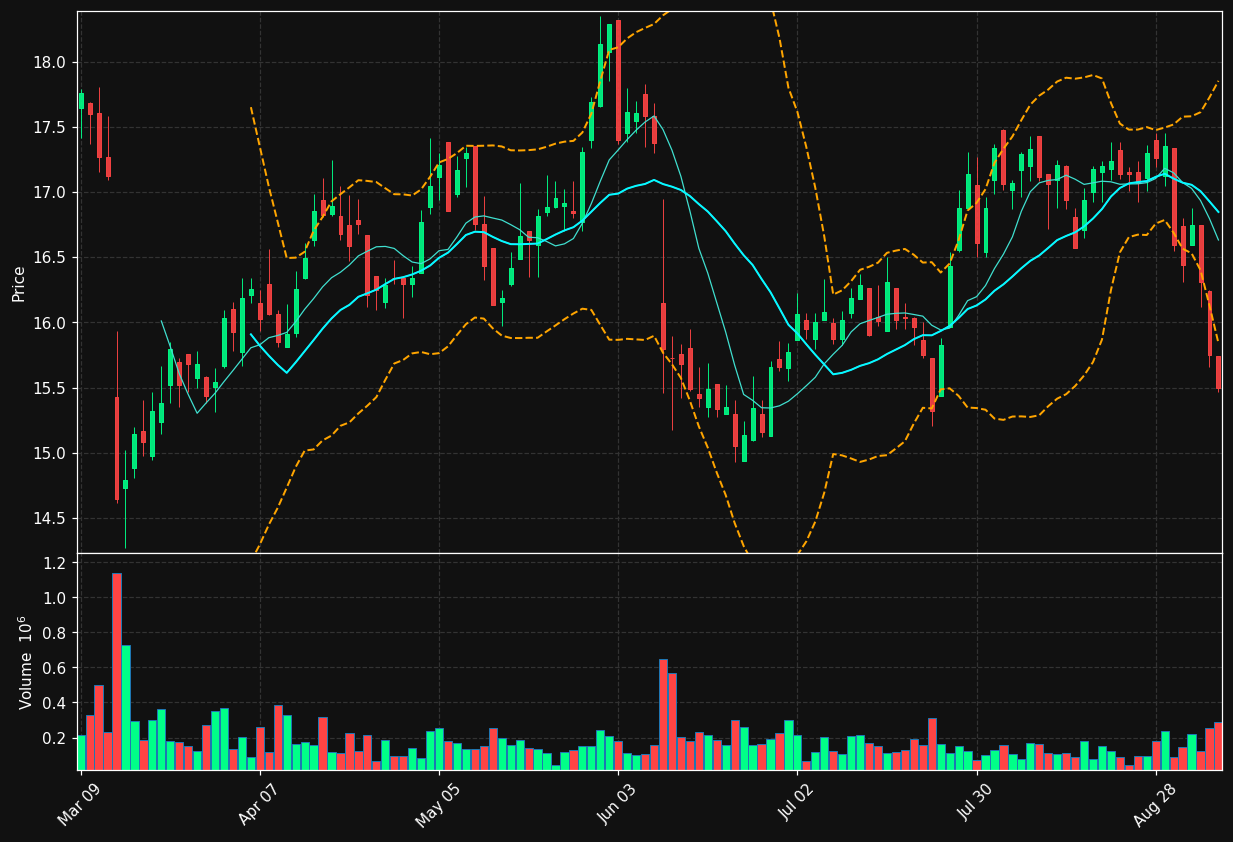Click the 15.0 price tick label
Screen dimensions: 1233x842
pos(49,453)
